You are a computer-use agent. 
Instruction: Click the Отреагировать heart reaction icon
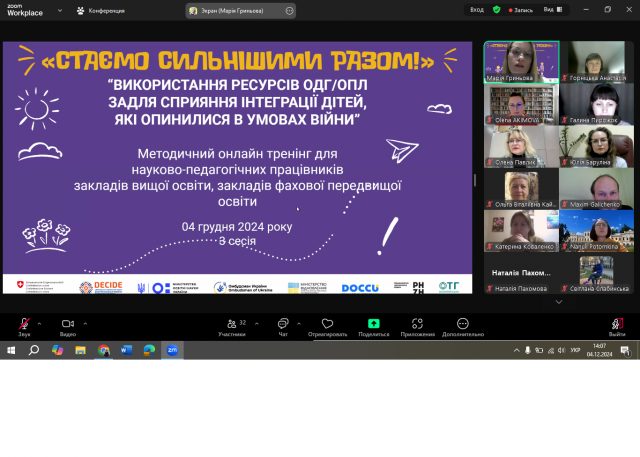coord(327,324)
